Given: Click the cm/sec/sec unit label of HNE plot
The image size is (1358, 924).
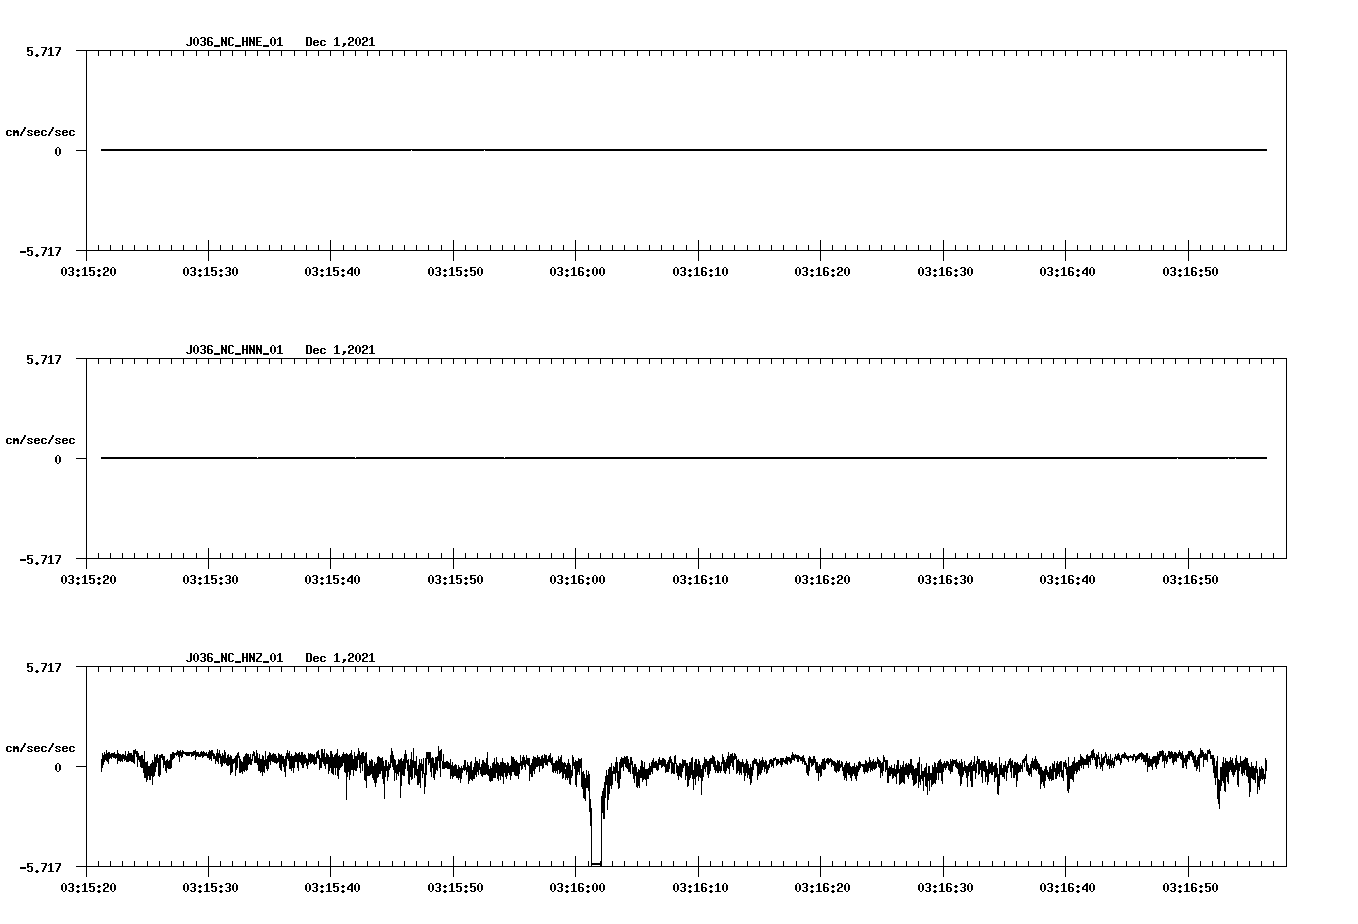Looking at the screenshot, I should coord(40,132).
